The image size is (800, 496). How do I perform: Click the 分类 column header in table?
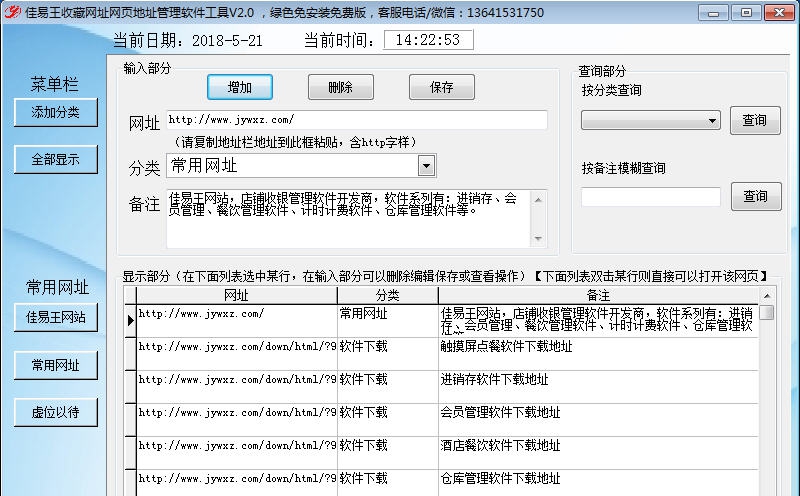(388, 295)
